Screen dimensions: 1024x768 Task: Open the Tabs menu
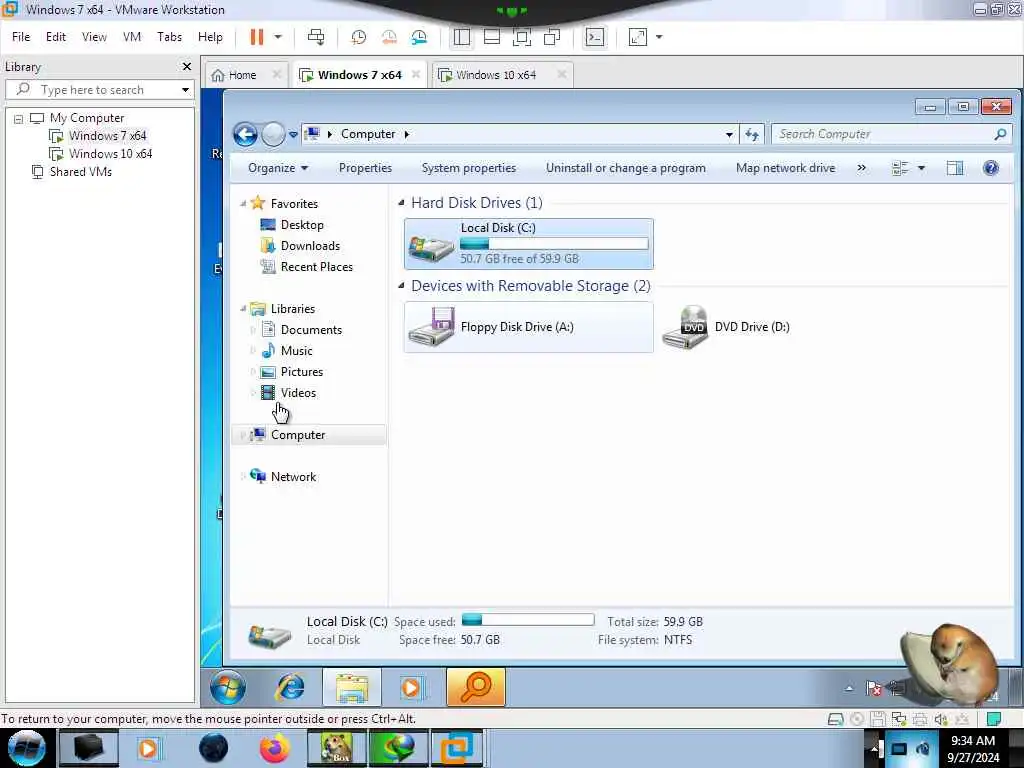(x=169, y=37)
